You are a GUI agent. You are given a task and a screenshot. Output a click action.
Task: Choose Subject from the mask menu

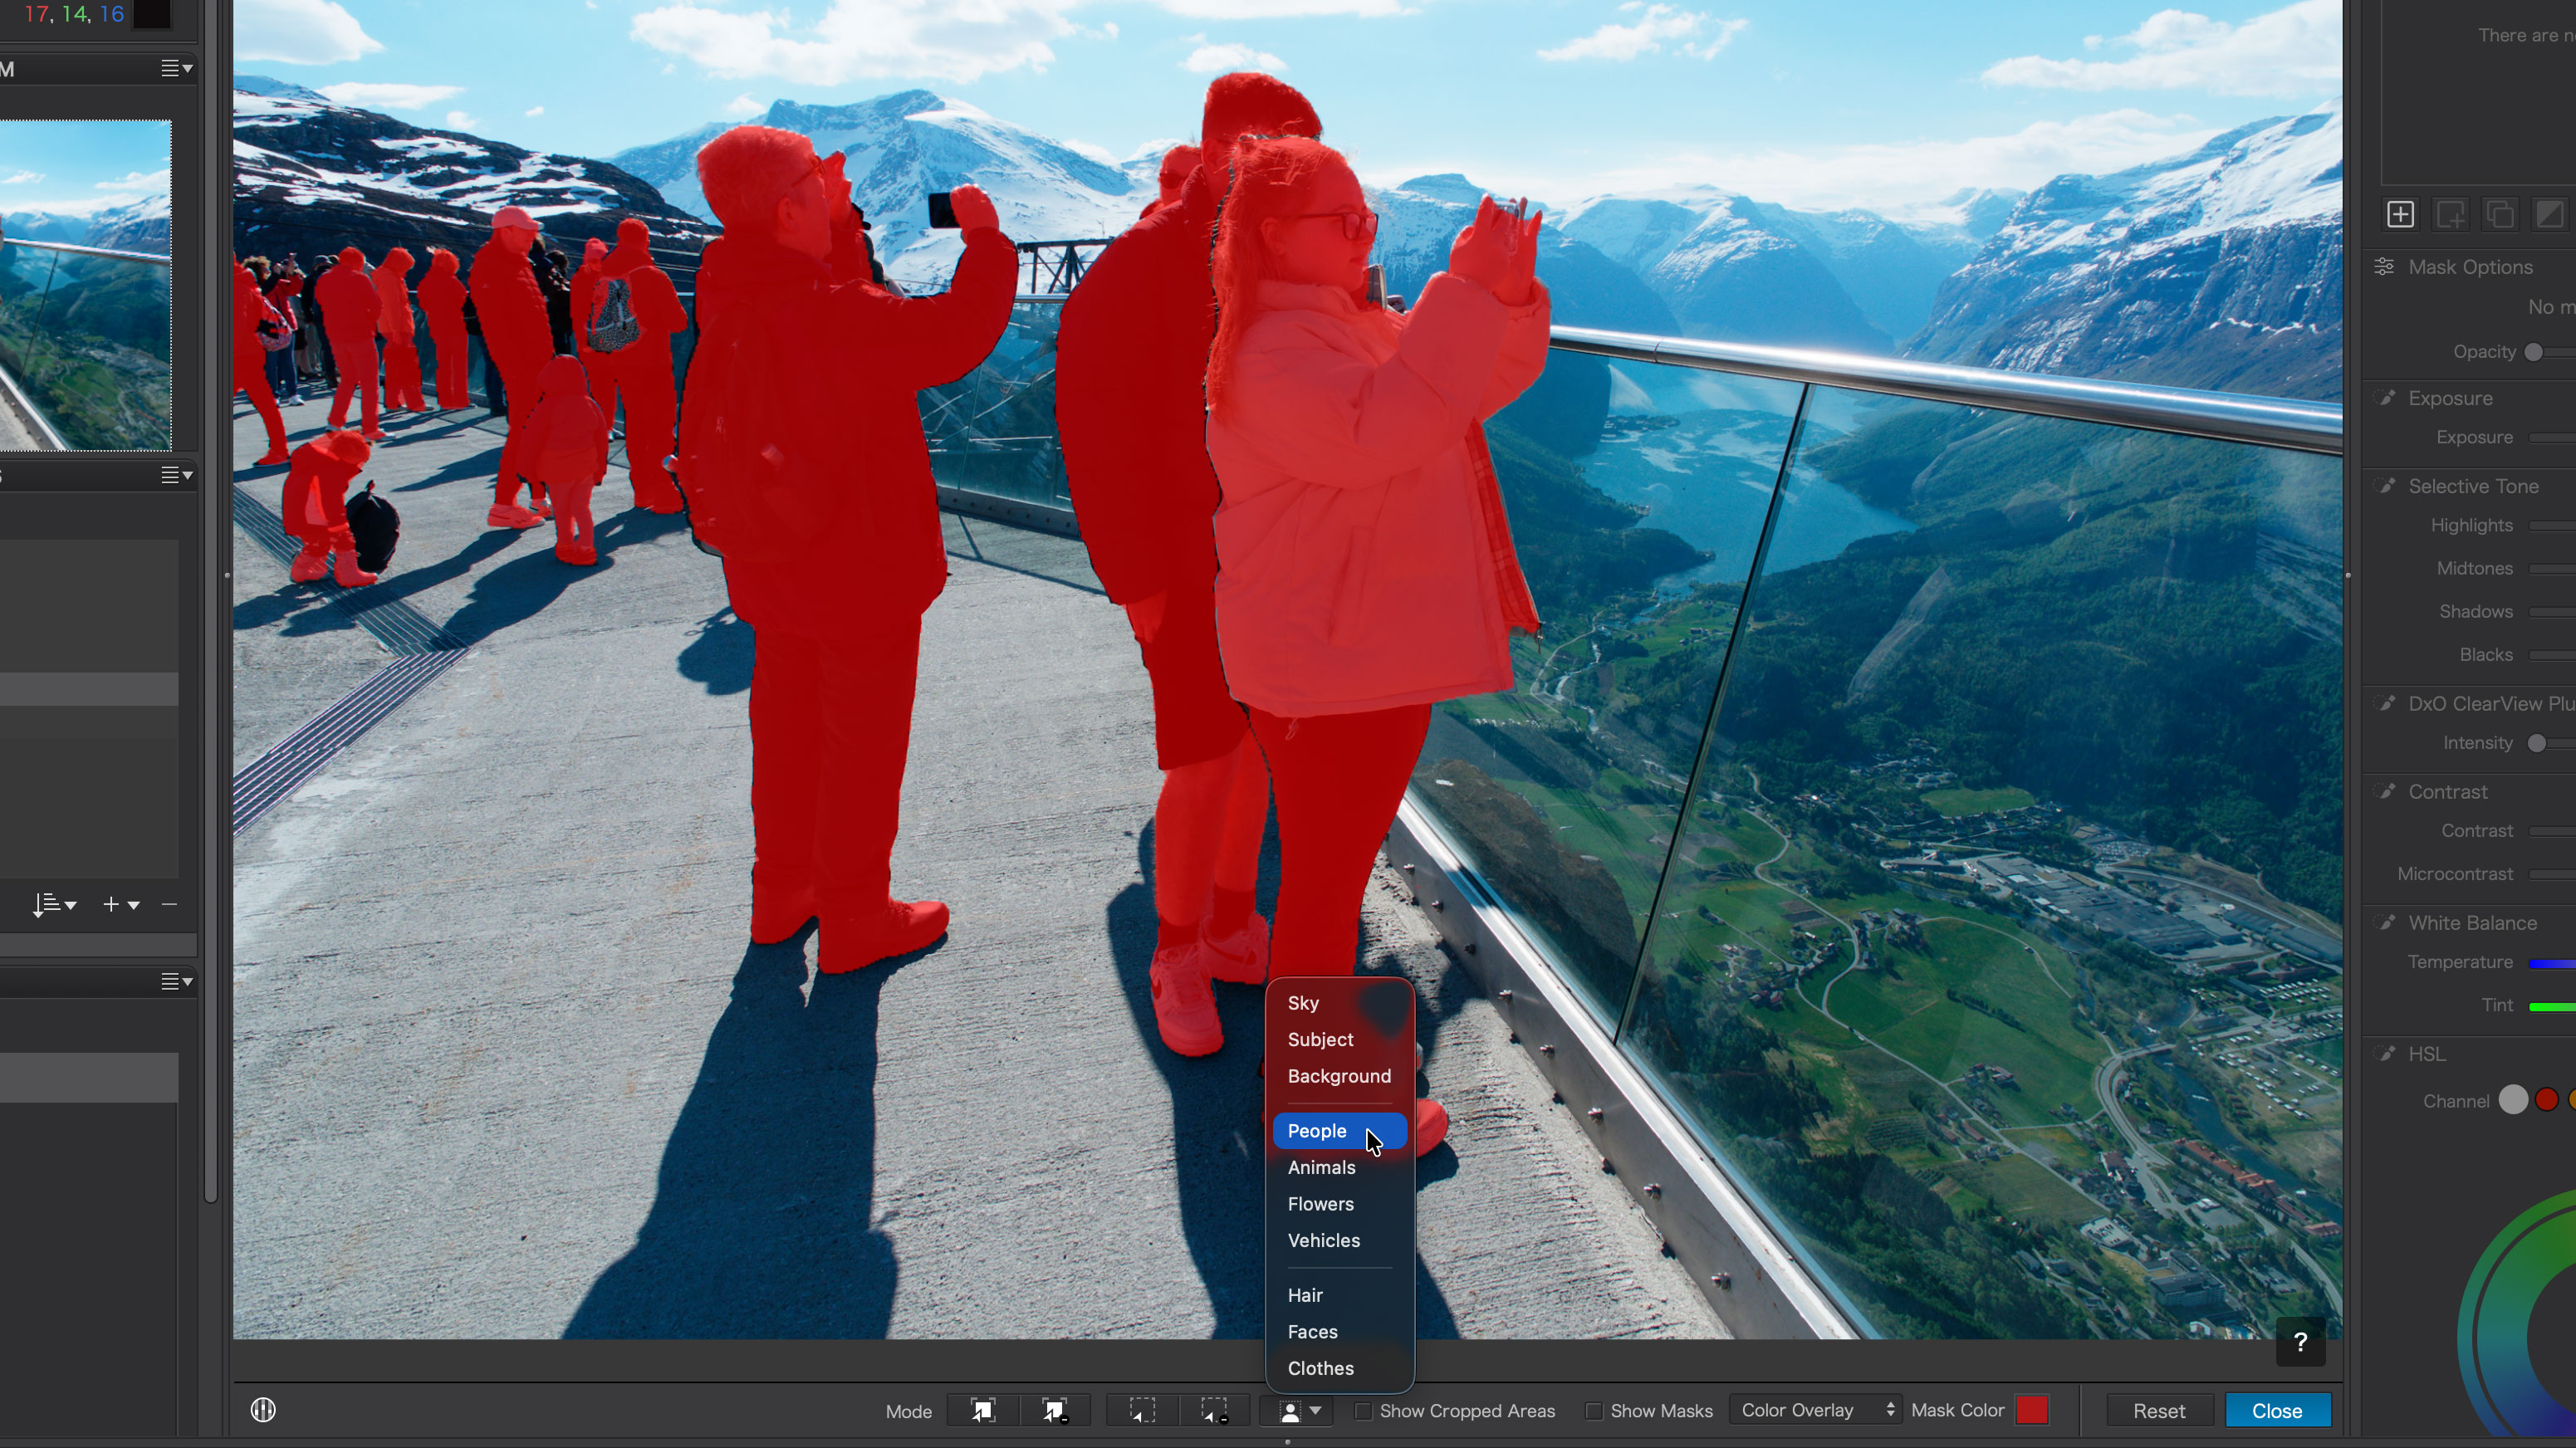pos(1339,1040)
